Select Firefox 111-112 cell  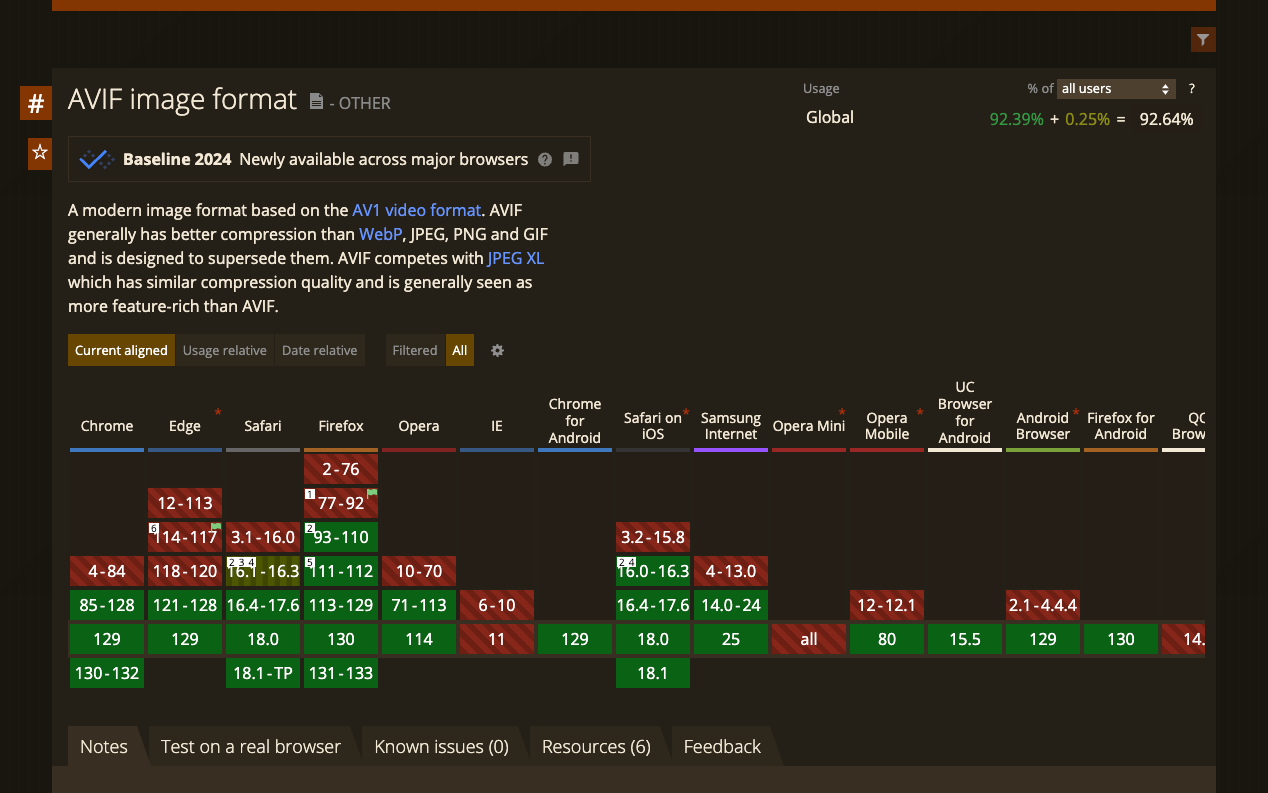(x=341, y=571)
